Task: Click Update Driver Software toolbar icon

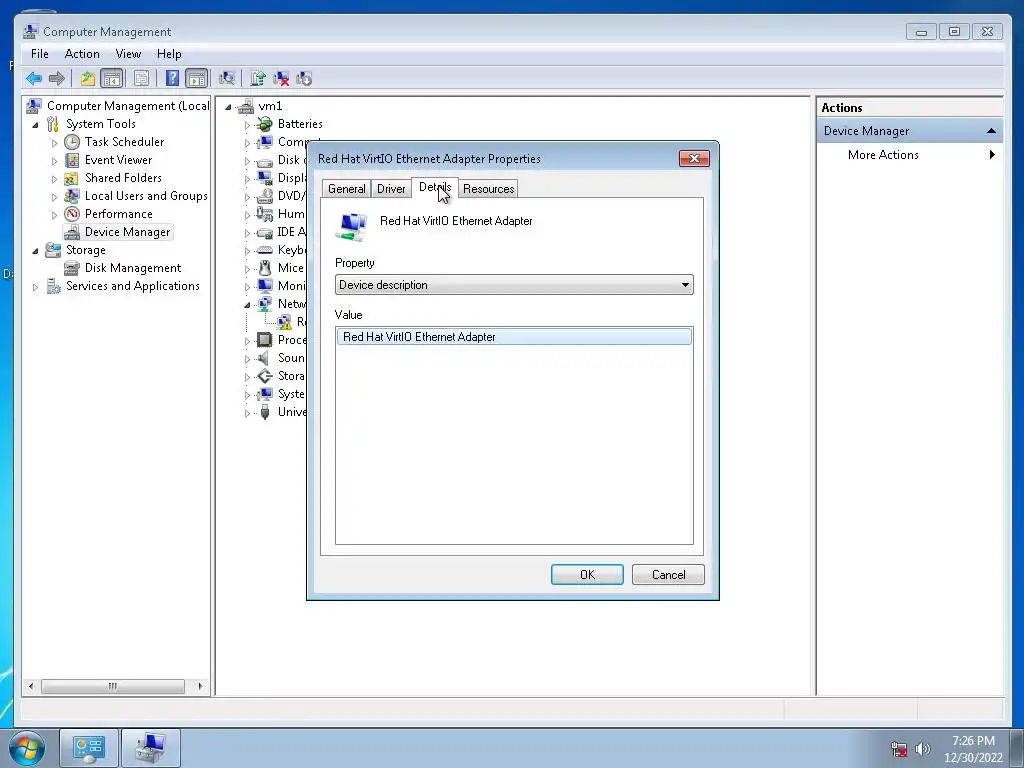Action: 257,79
